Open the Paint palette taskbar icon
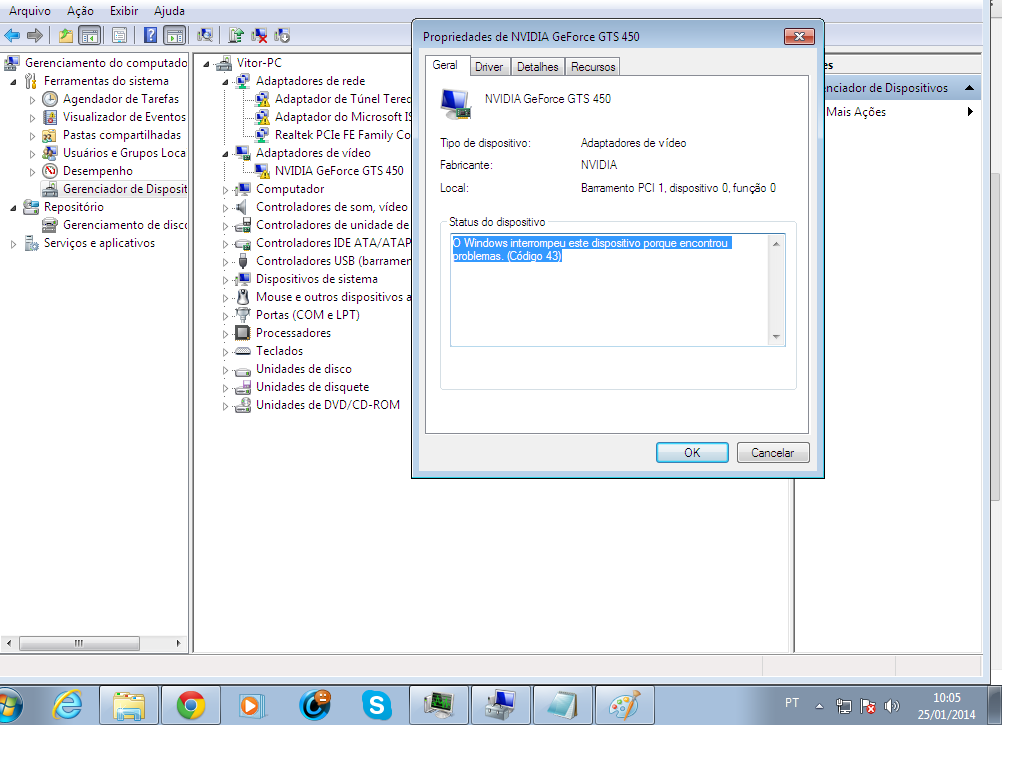The height and width of the screenshot is (768, 1024). click(x=625, y=705)
